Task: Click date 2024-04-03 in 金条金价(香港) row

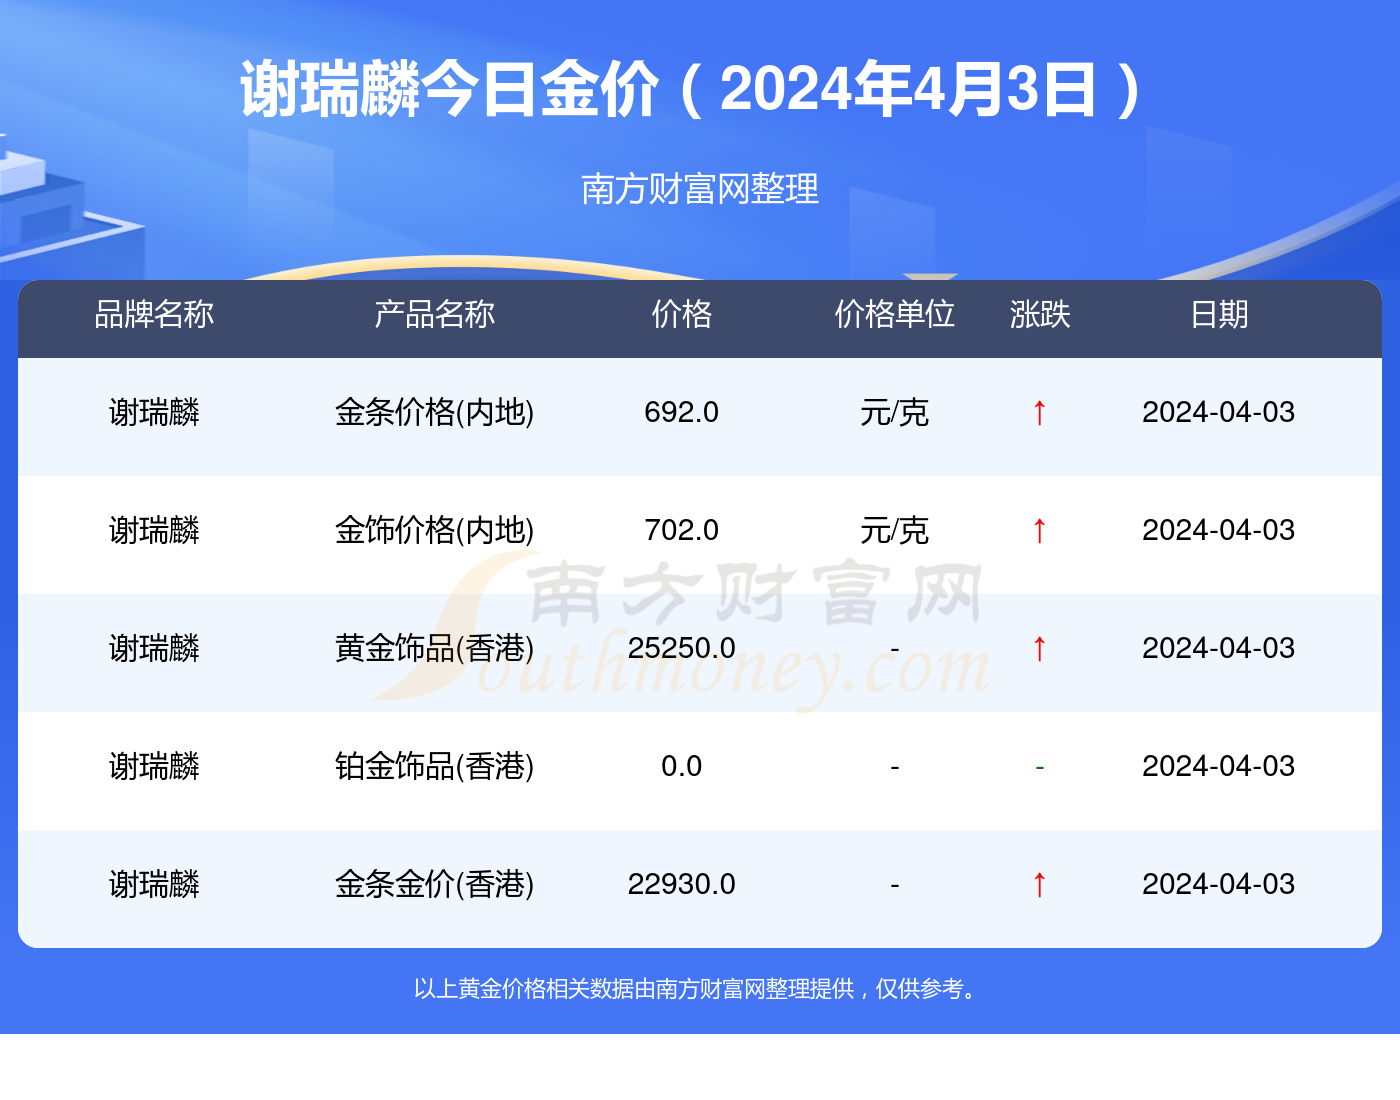Action: [1219, 884]
